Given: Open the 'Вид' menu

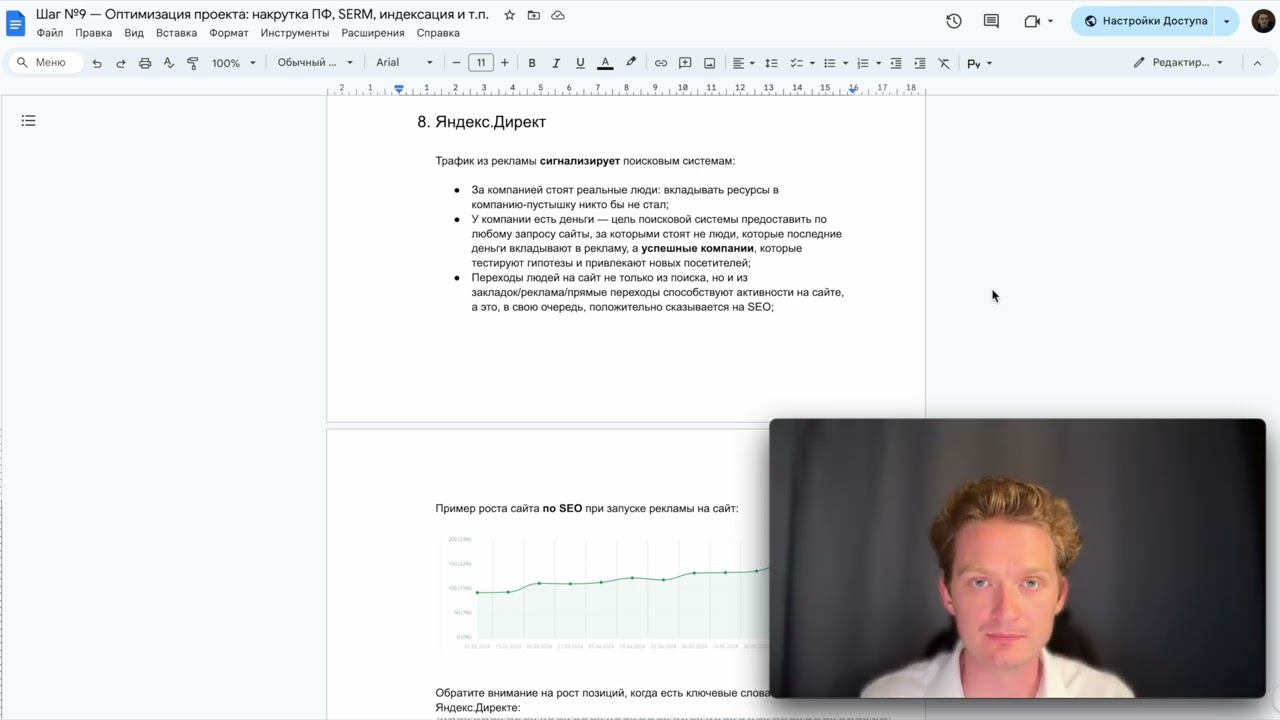Looking at the screenshot, I should point(134,33).
